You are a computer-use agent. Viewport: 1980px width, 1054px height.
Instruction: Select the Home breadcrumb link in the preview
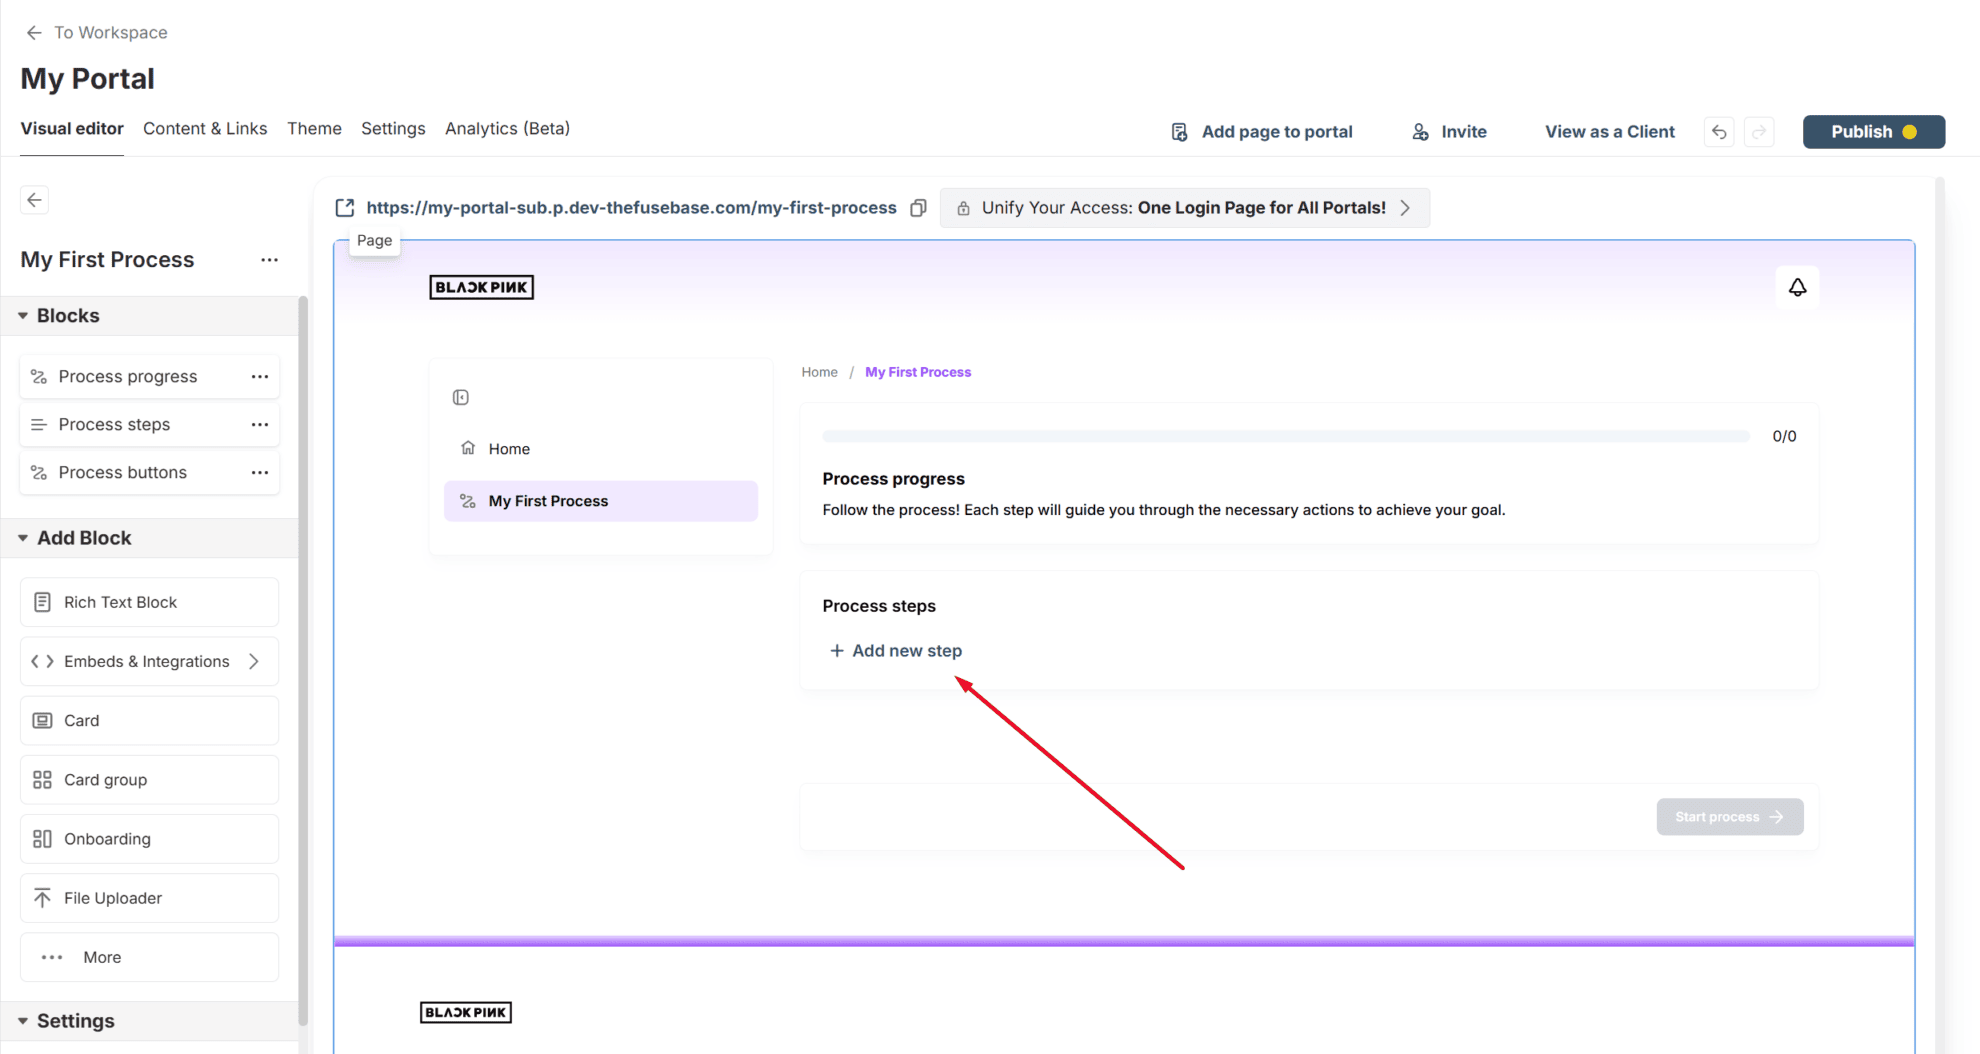pyautogui.click(x=819, y=371)
